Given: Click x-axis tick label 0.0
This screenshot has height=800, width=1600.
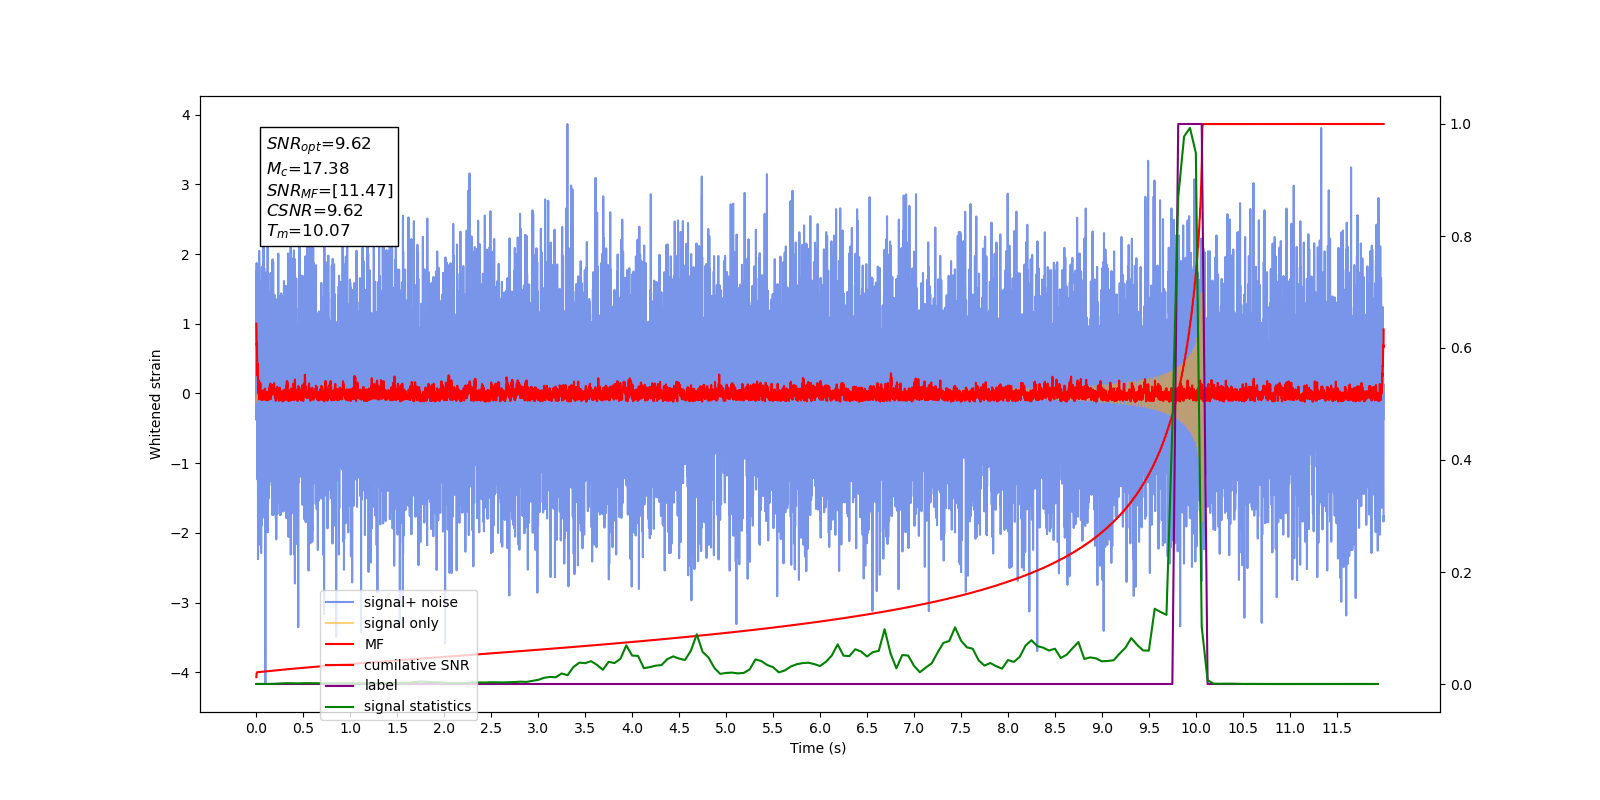Looking at the screenshot, I should [x=256, y=728].
